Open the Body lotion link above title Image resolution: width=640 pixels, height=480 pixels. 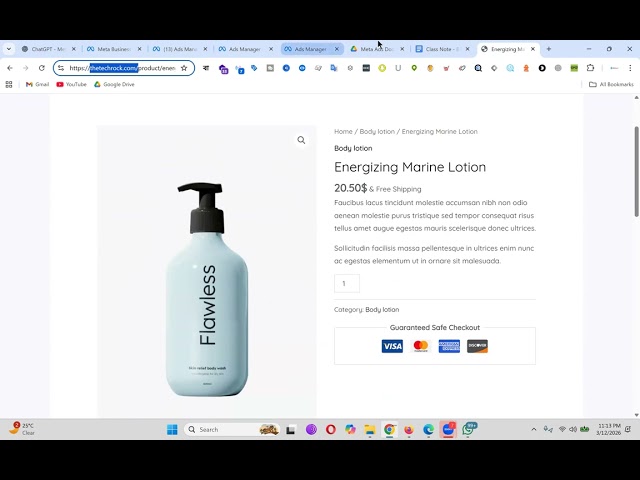(x=353, y=148)
